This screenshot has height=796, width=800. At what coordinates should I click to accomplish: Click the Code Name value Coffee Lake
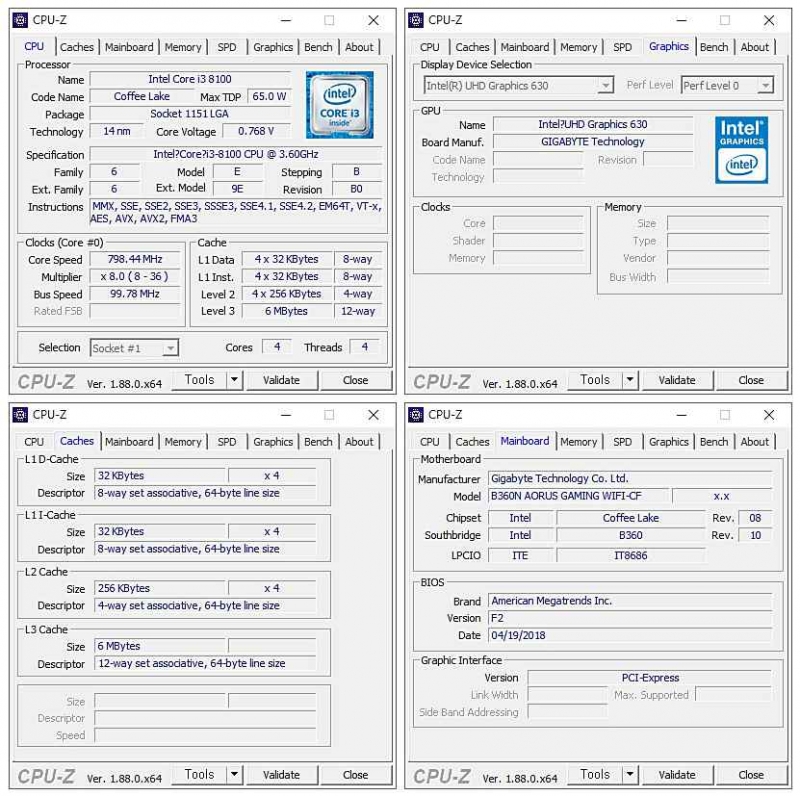tap(142, 96)
